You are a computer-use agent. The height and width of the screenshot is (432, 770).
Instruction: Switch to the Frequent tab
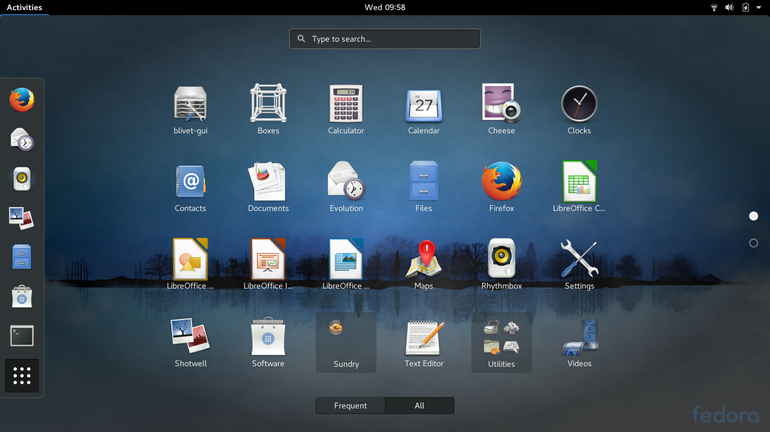point(350,405)
